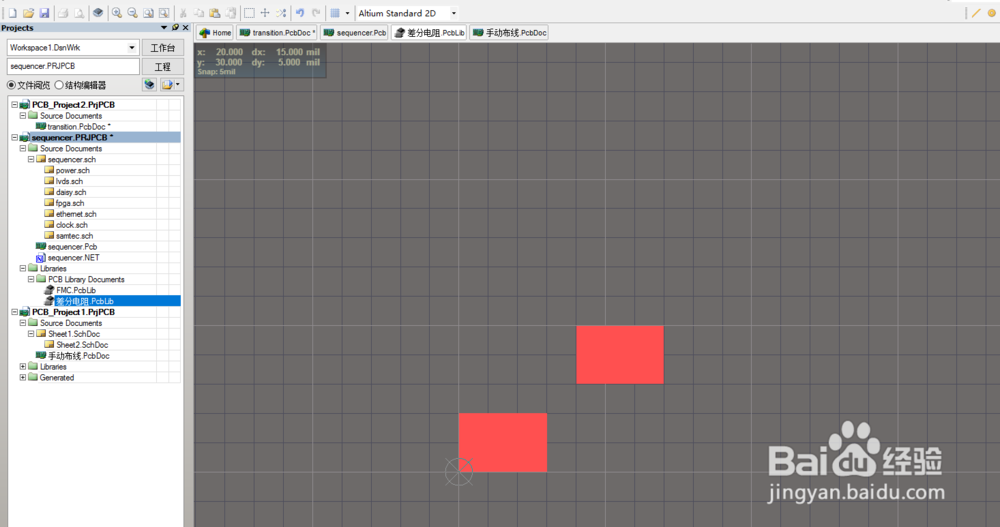1000x527 pixels.
Task: Click the Move selection cross icon
Action: coord(265,13)
